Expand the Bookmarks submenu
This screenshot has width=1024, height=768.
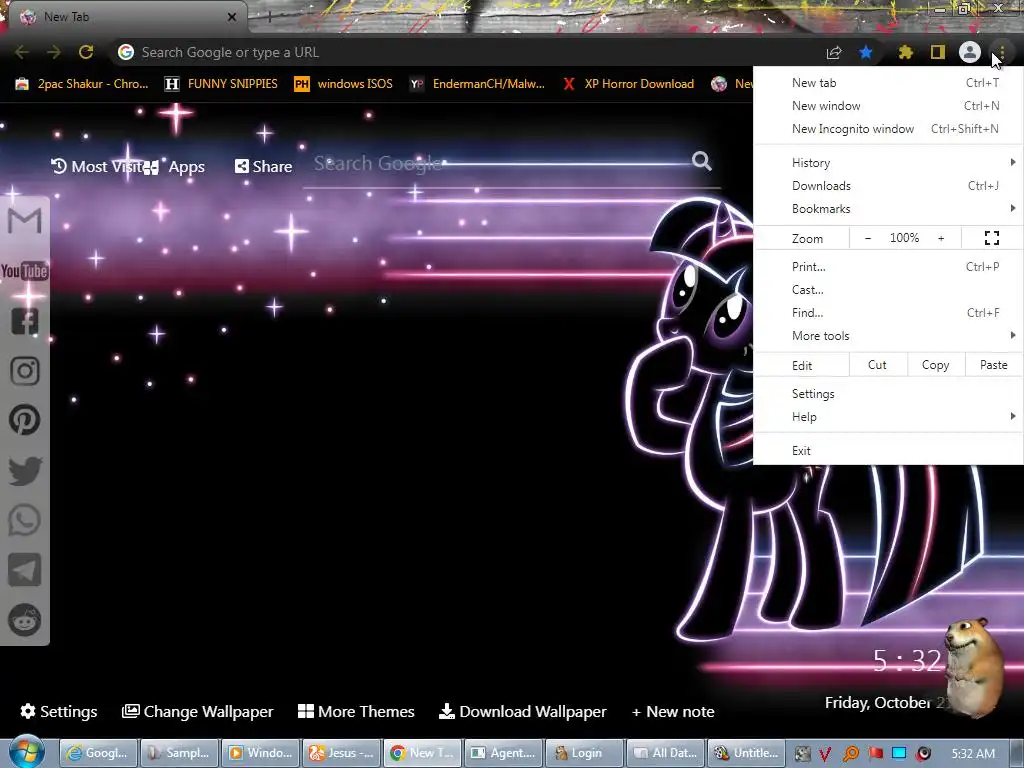889,209
